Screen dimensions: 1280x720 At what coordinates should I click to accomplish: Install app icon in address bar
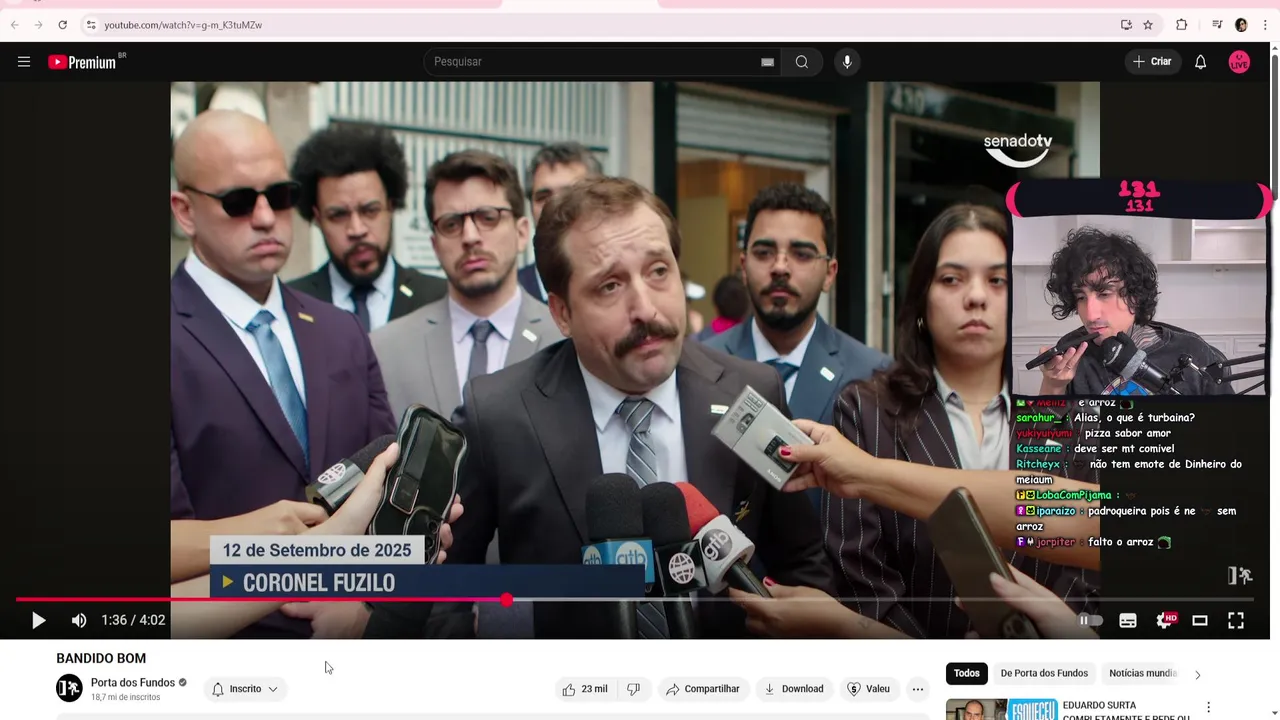point(1126,25)
